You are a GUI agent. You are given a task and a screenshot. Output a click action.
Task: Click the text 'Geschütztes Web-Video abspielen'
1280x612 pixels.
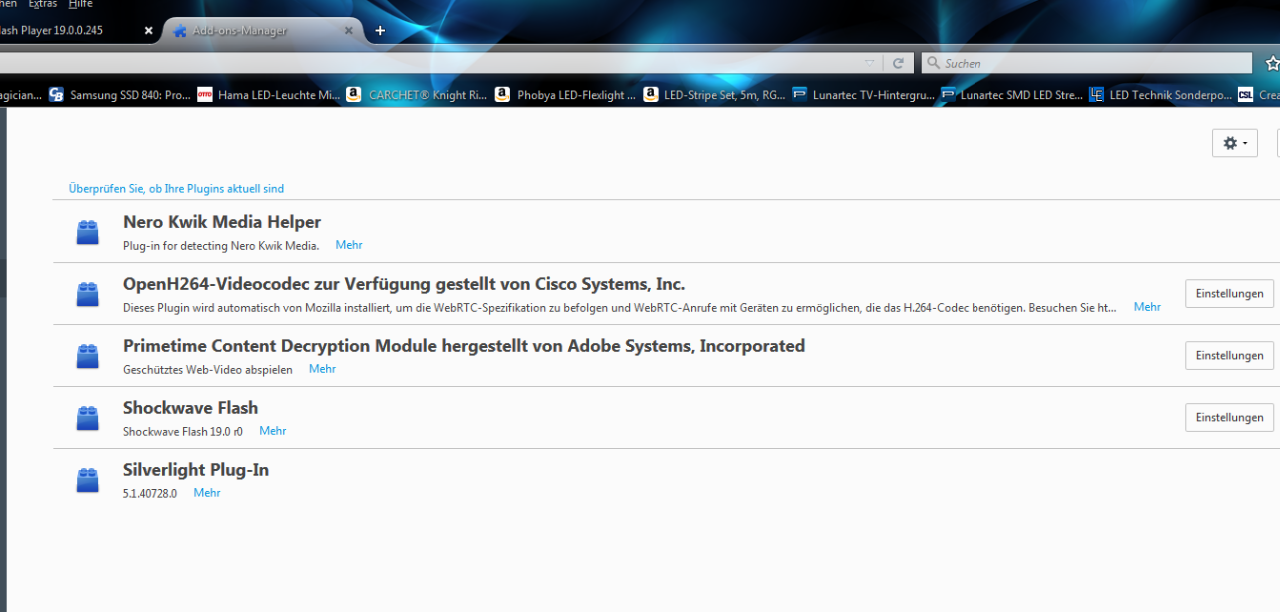208,369
